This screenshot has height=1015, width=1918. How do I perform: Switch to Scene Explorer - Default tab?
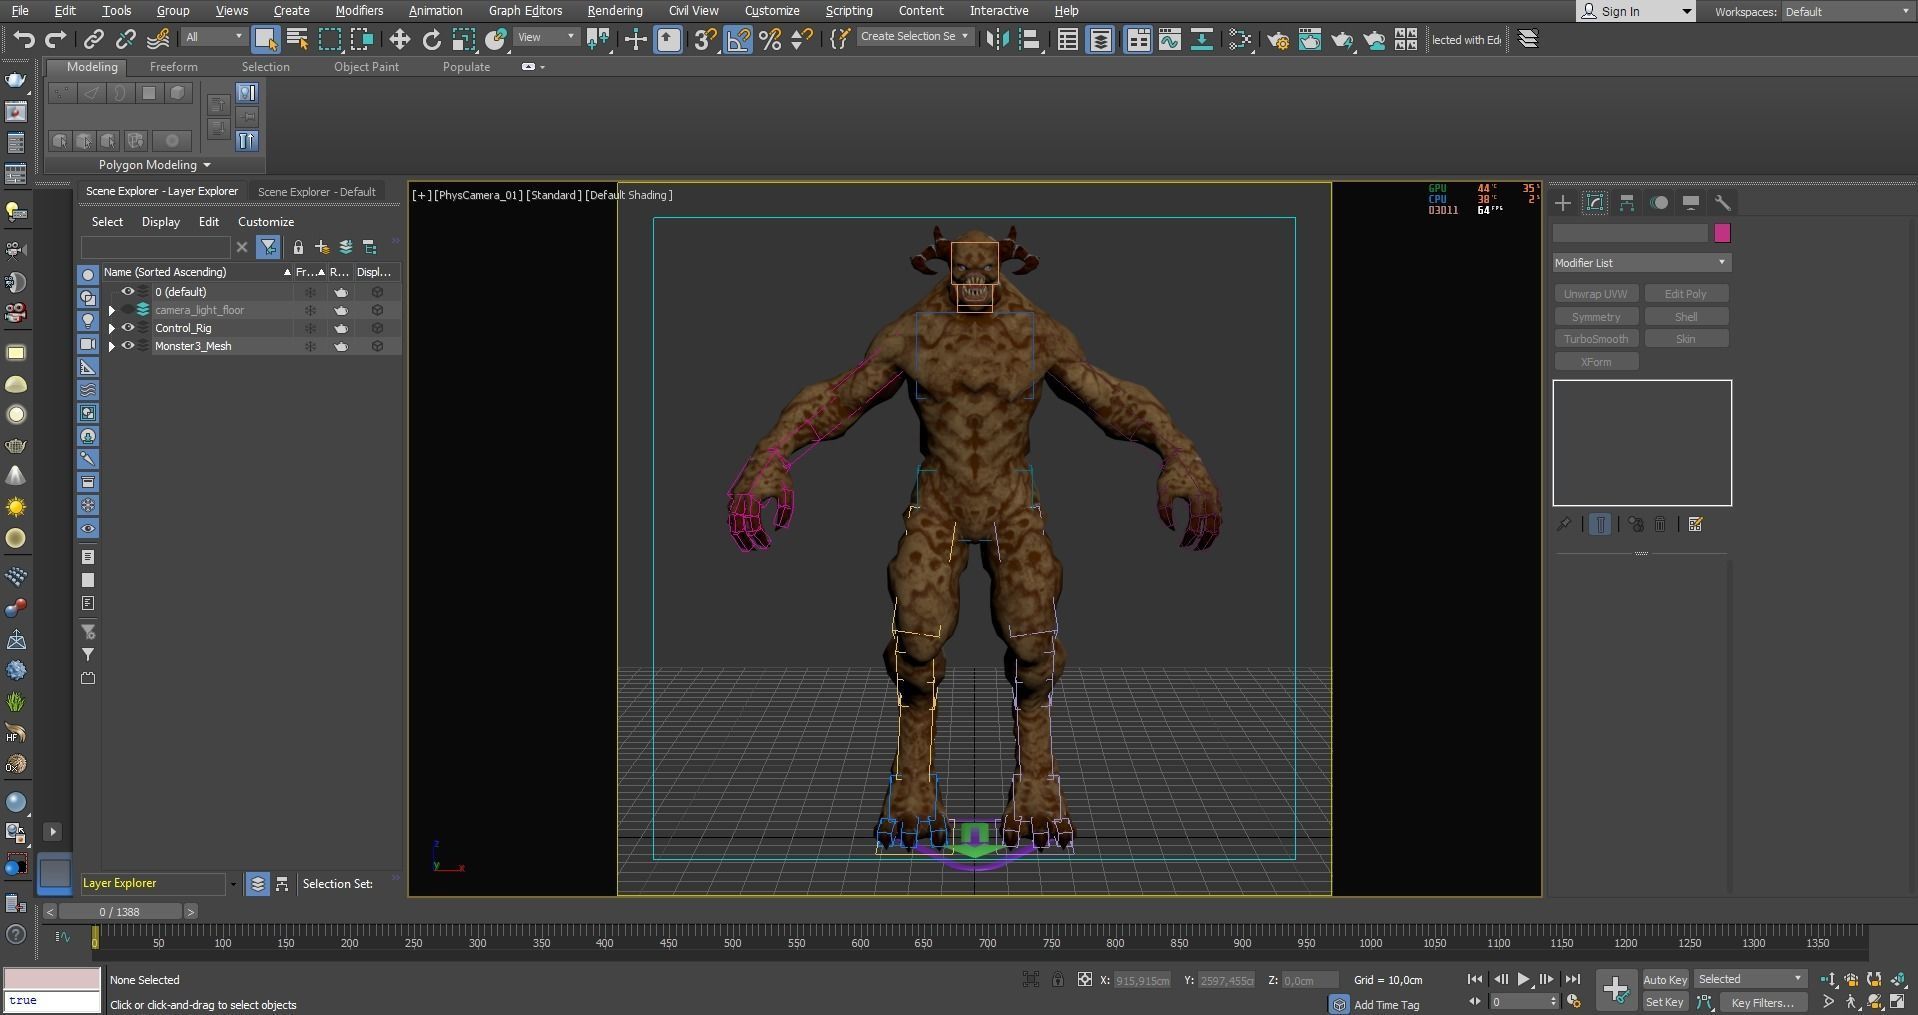coord(316,191)
